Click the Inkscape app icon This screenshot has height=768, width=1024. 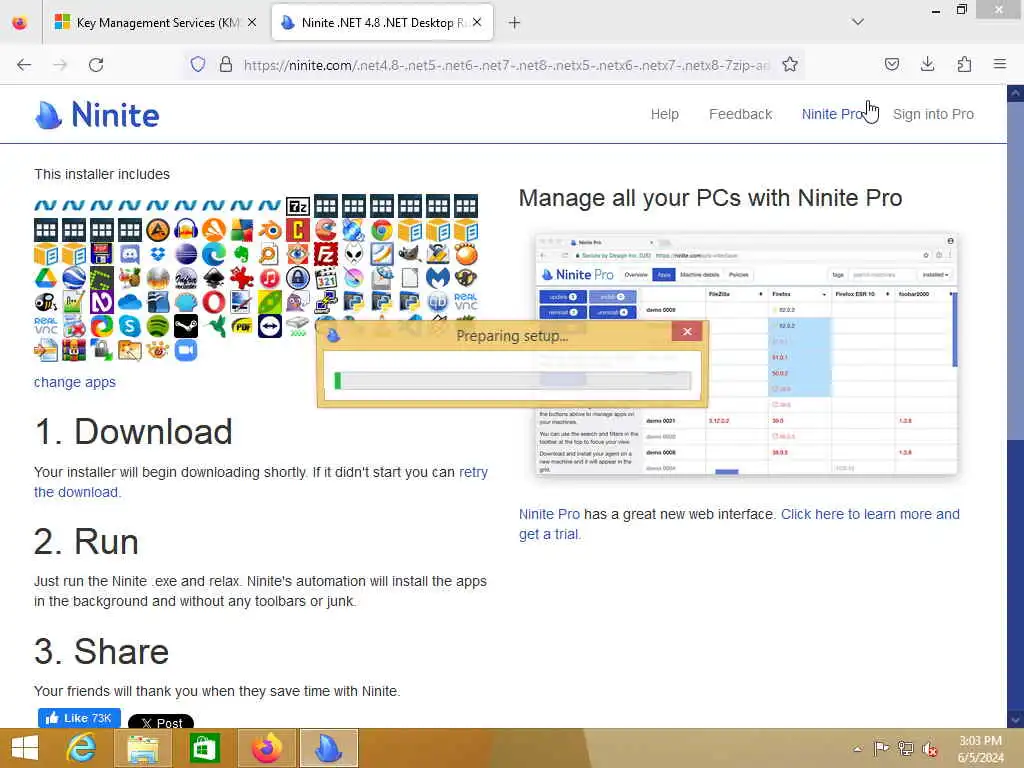pos(214,279)
